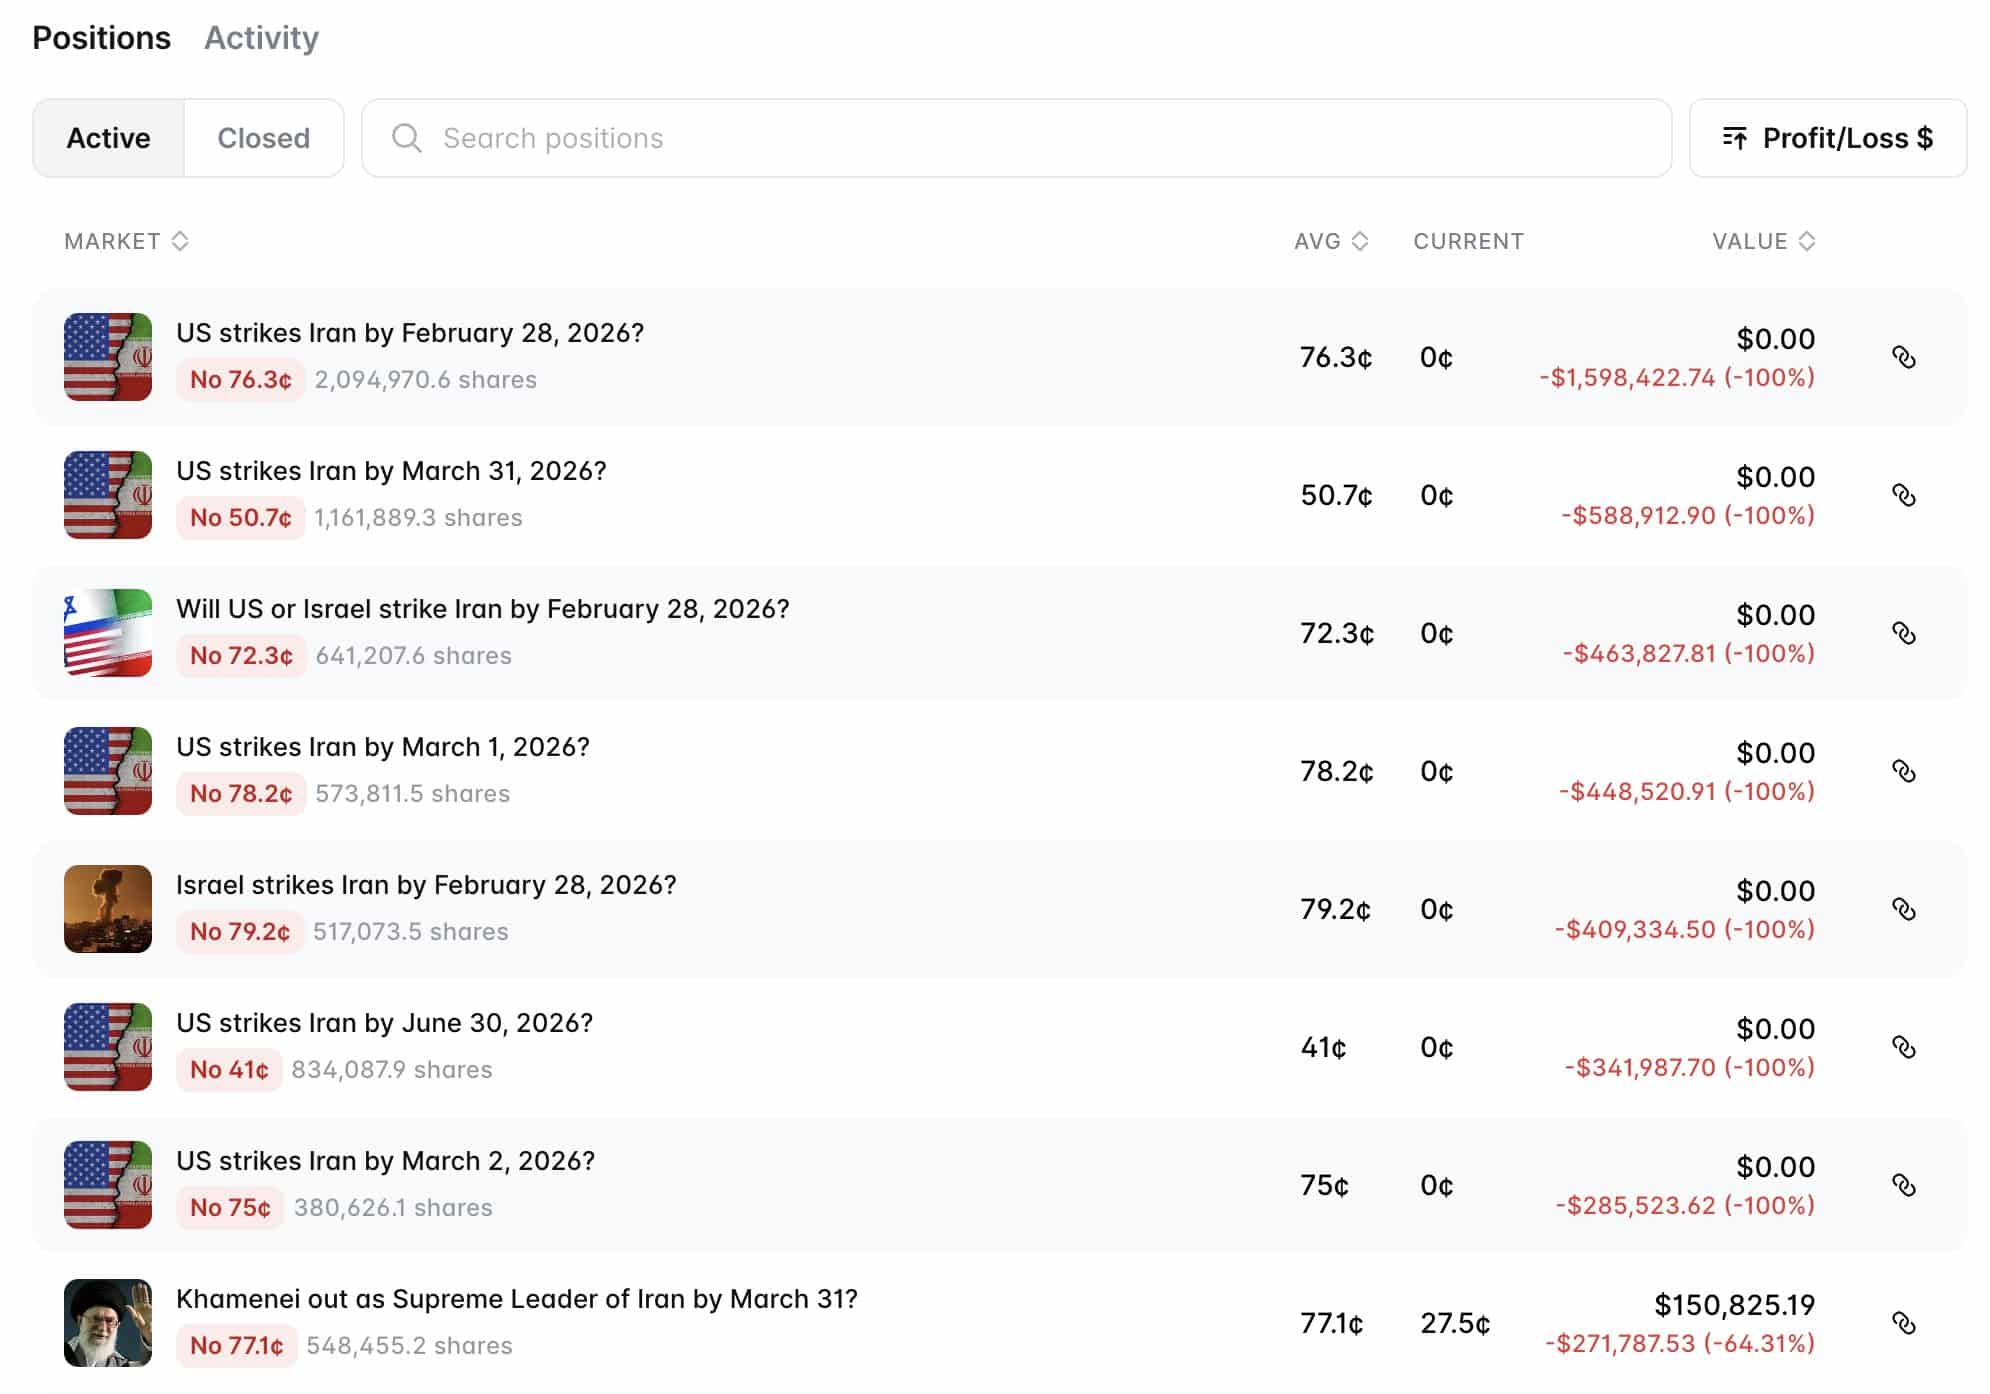Switch to the Active positions toggle
This screenshot has height=1394, width=1990.
pyautogui.click(x=108, y=138)
